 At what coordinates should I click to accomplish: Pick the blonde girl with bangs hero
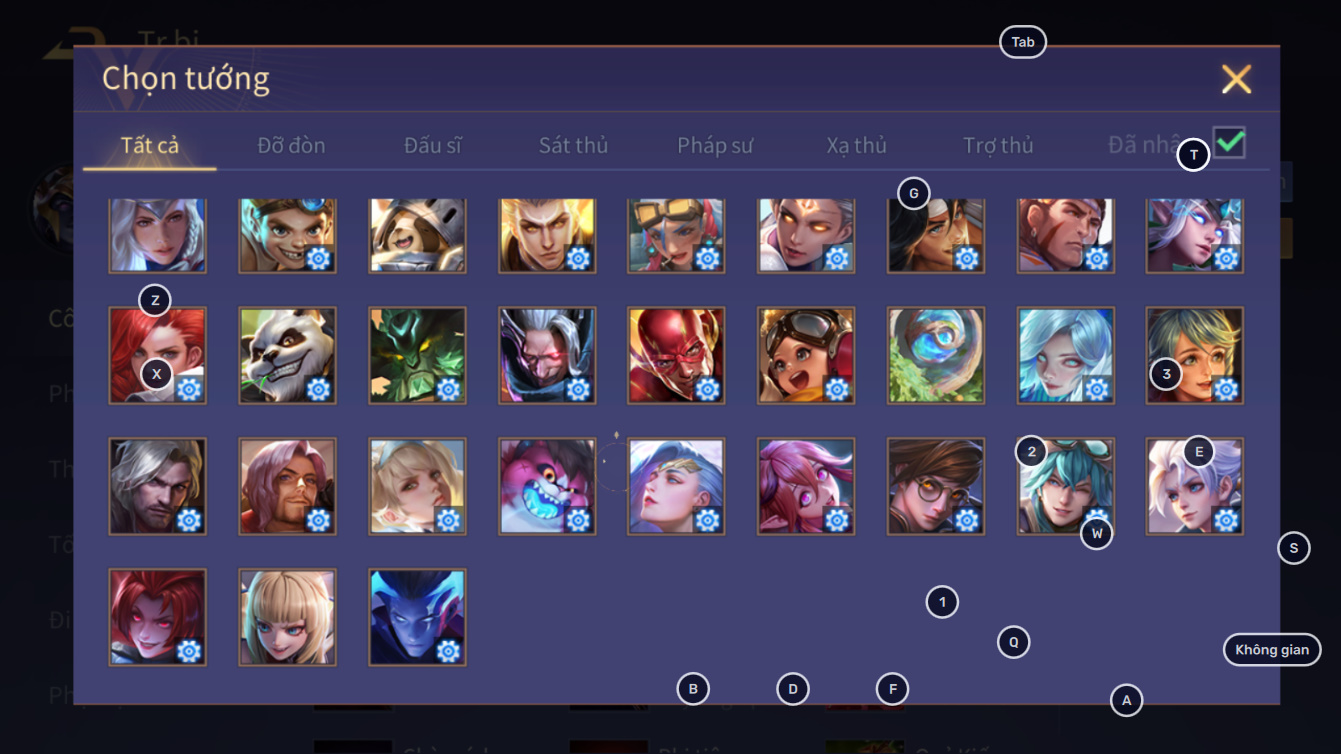288,617
